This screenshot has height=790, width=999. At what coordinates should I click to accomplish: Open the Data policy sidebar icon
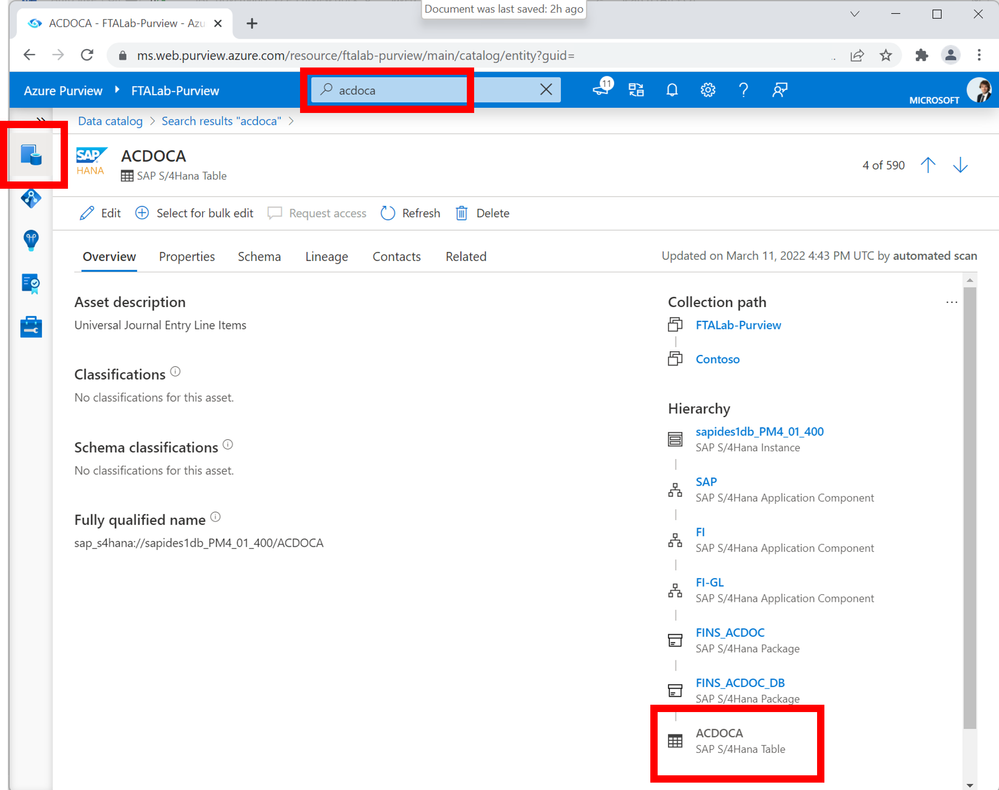click(x=31, y=284)
